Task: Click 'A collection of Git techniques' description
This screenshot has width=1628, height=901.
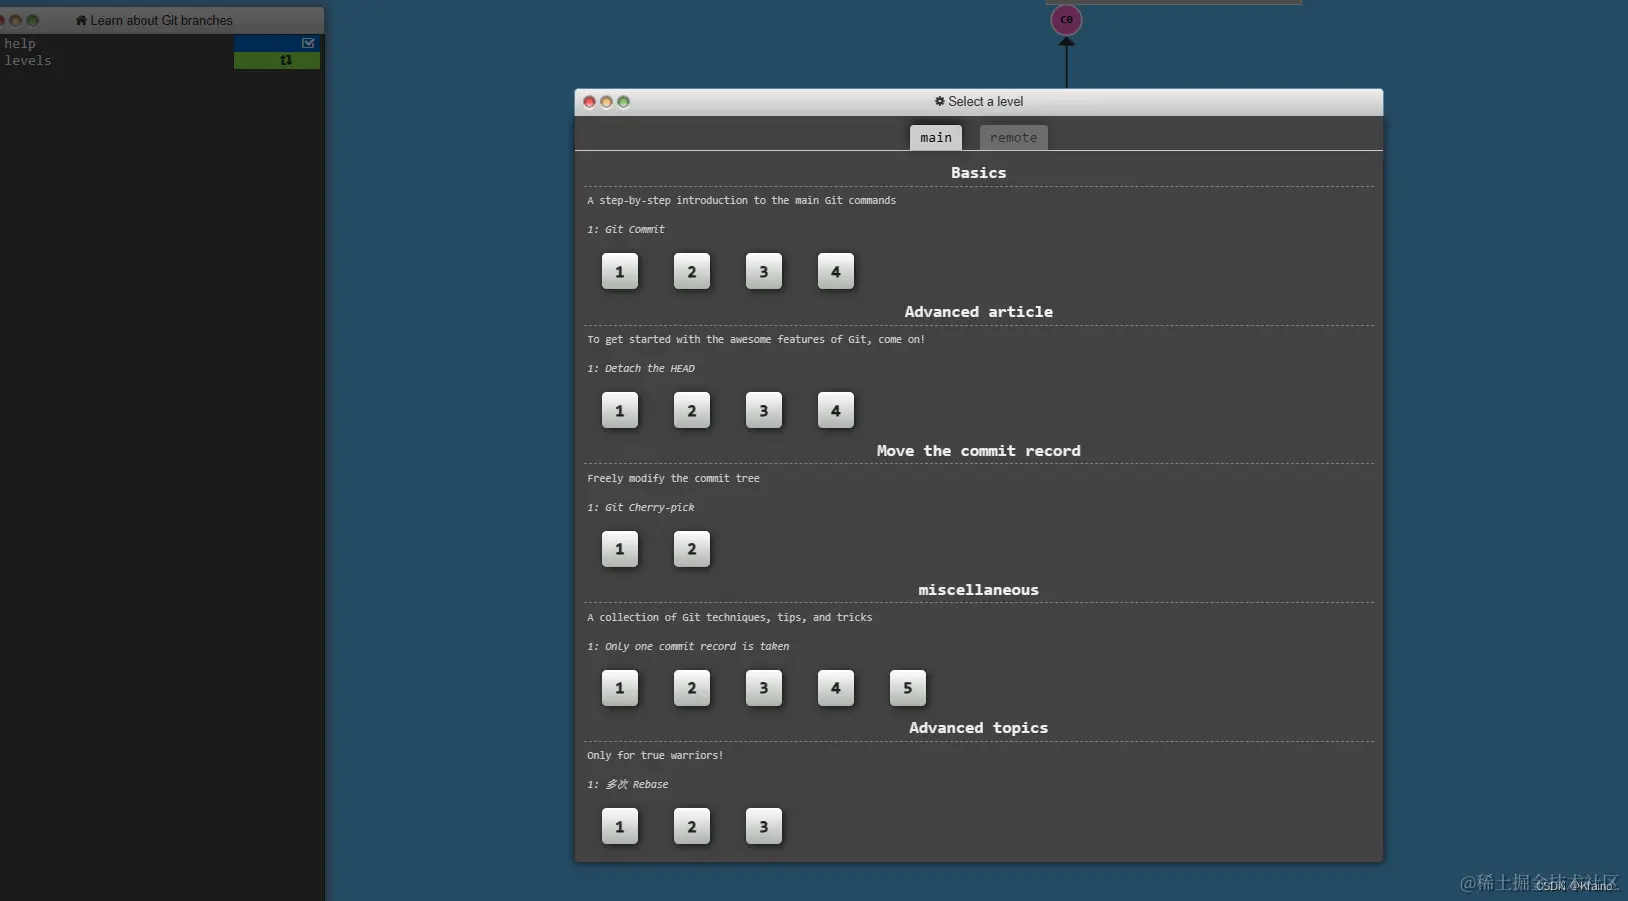Action: [x=729, y=617]
